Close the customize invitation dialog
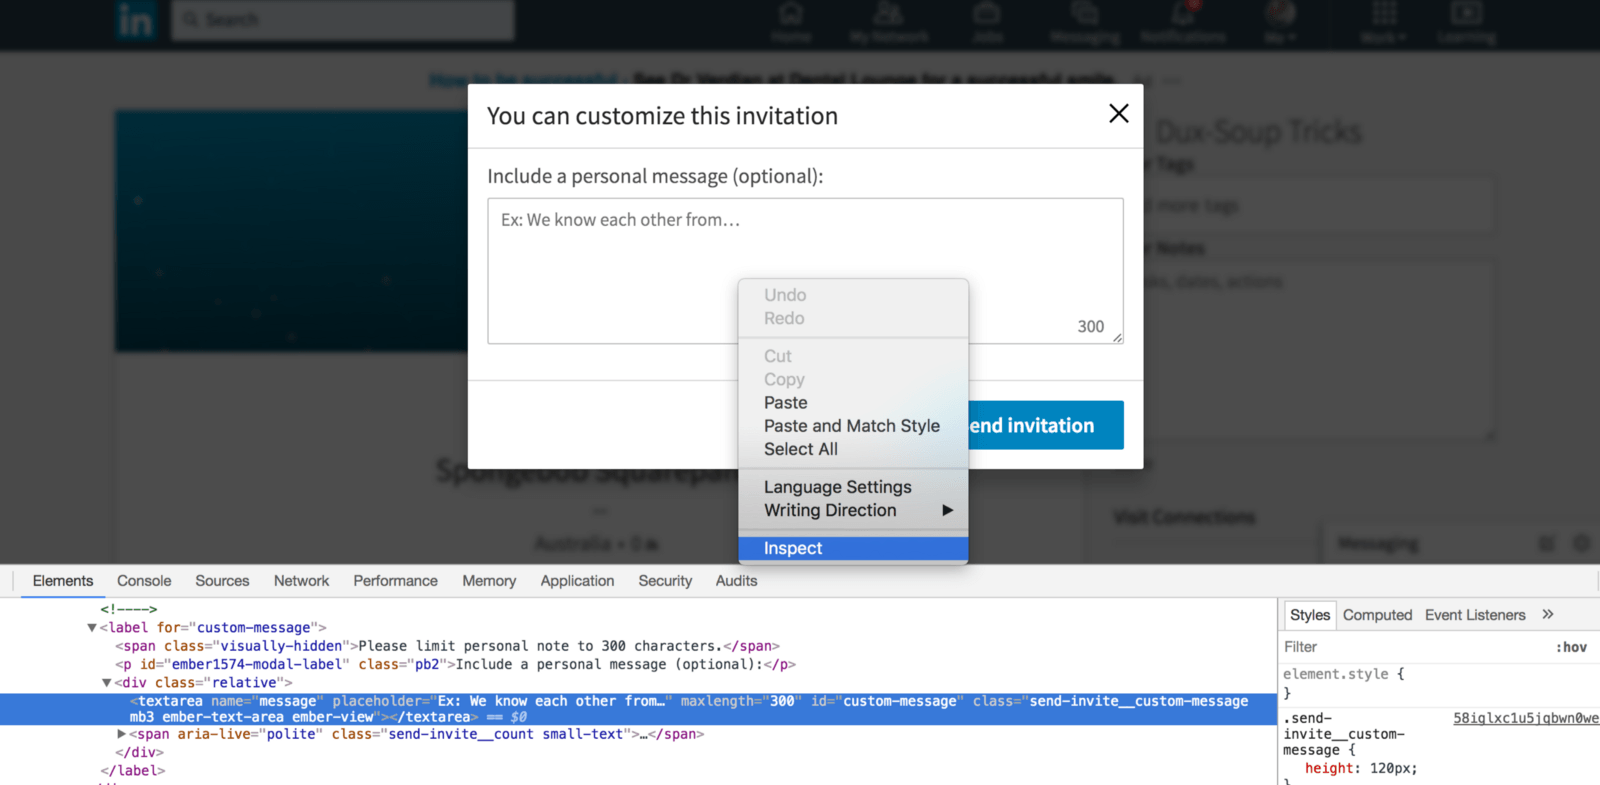The image size is (1600, 785). (1118, 114)
